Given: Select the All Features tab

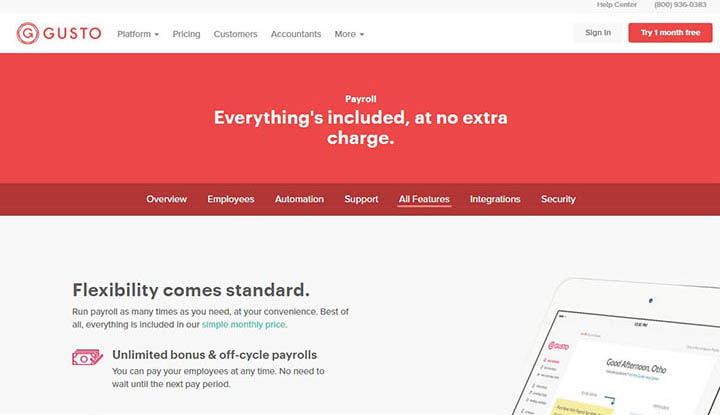Looking at the screenshot, I should (424, 199).
